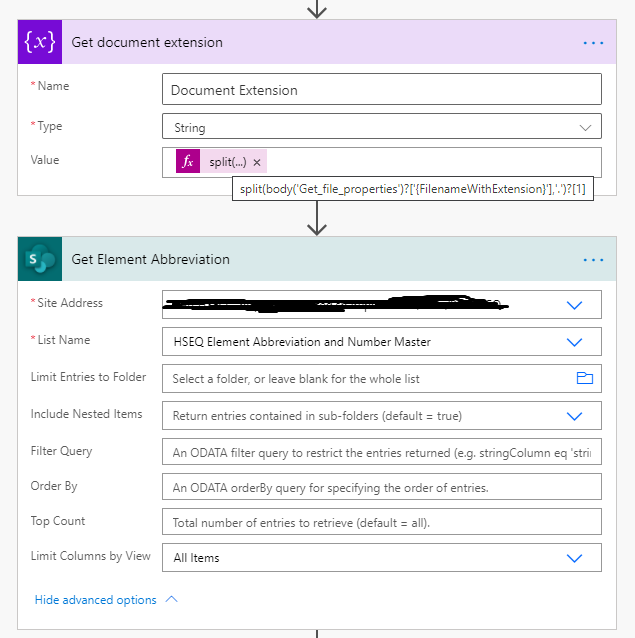Click the Limit Columns by View label
The height and width of the screenshot is (638, 635).
[x=91, y=556]
